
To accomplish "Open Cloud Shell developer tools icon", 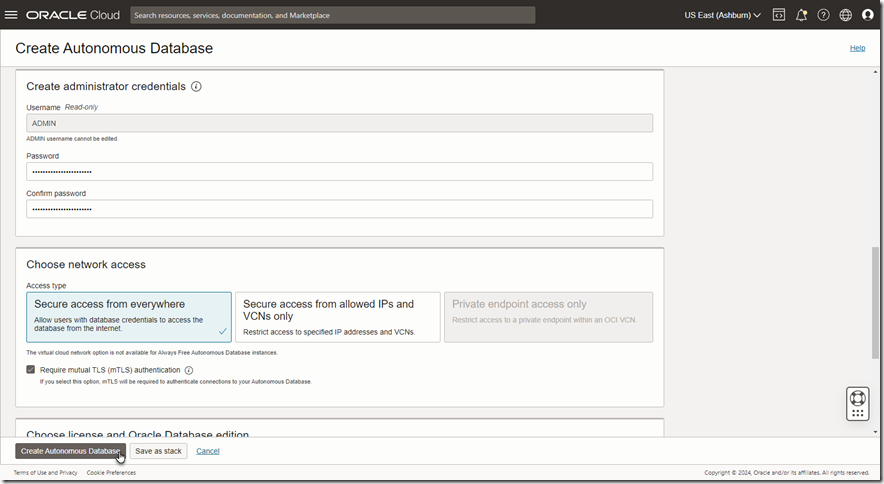I will pyautogui.click(x=778, y=15).
